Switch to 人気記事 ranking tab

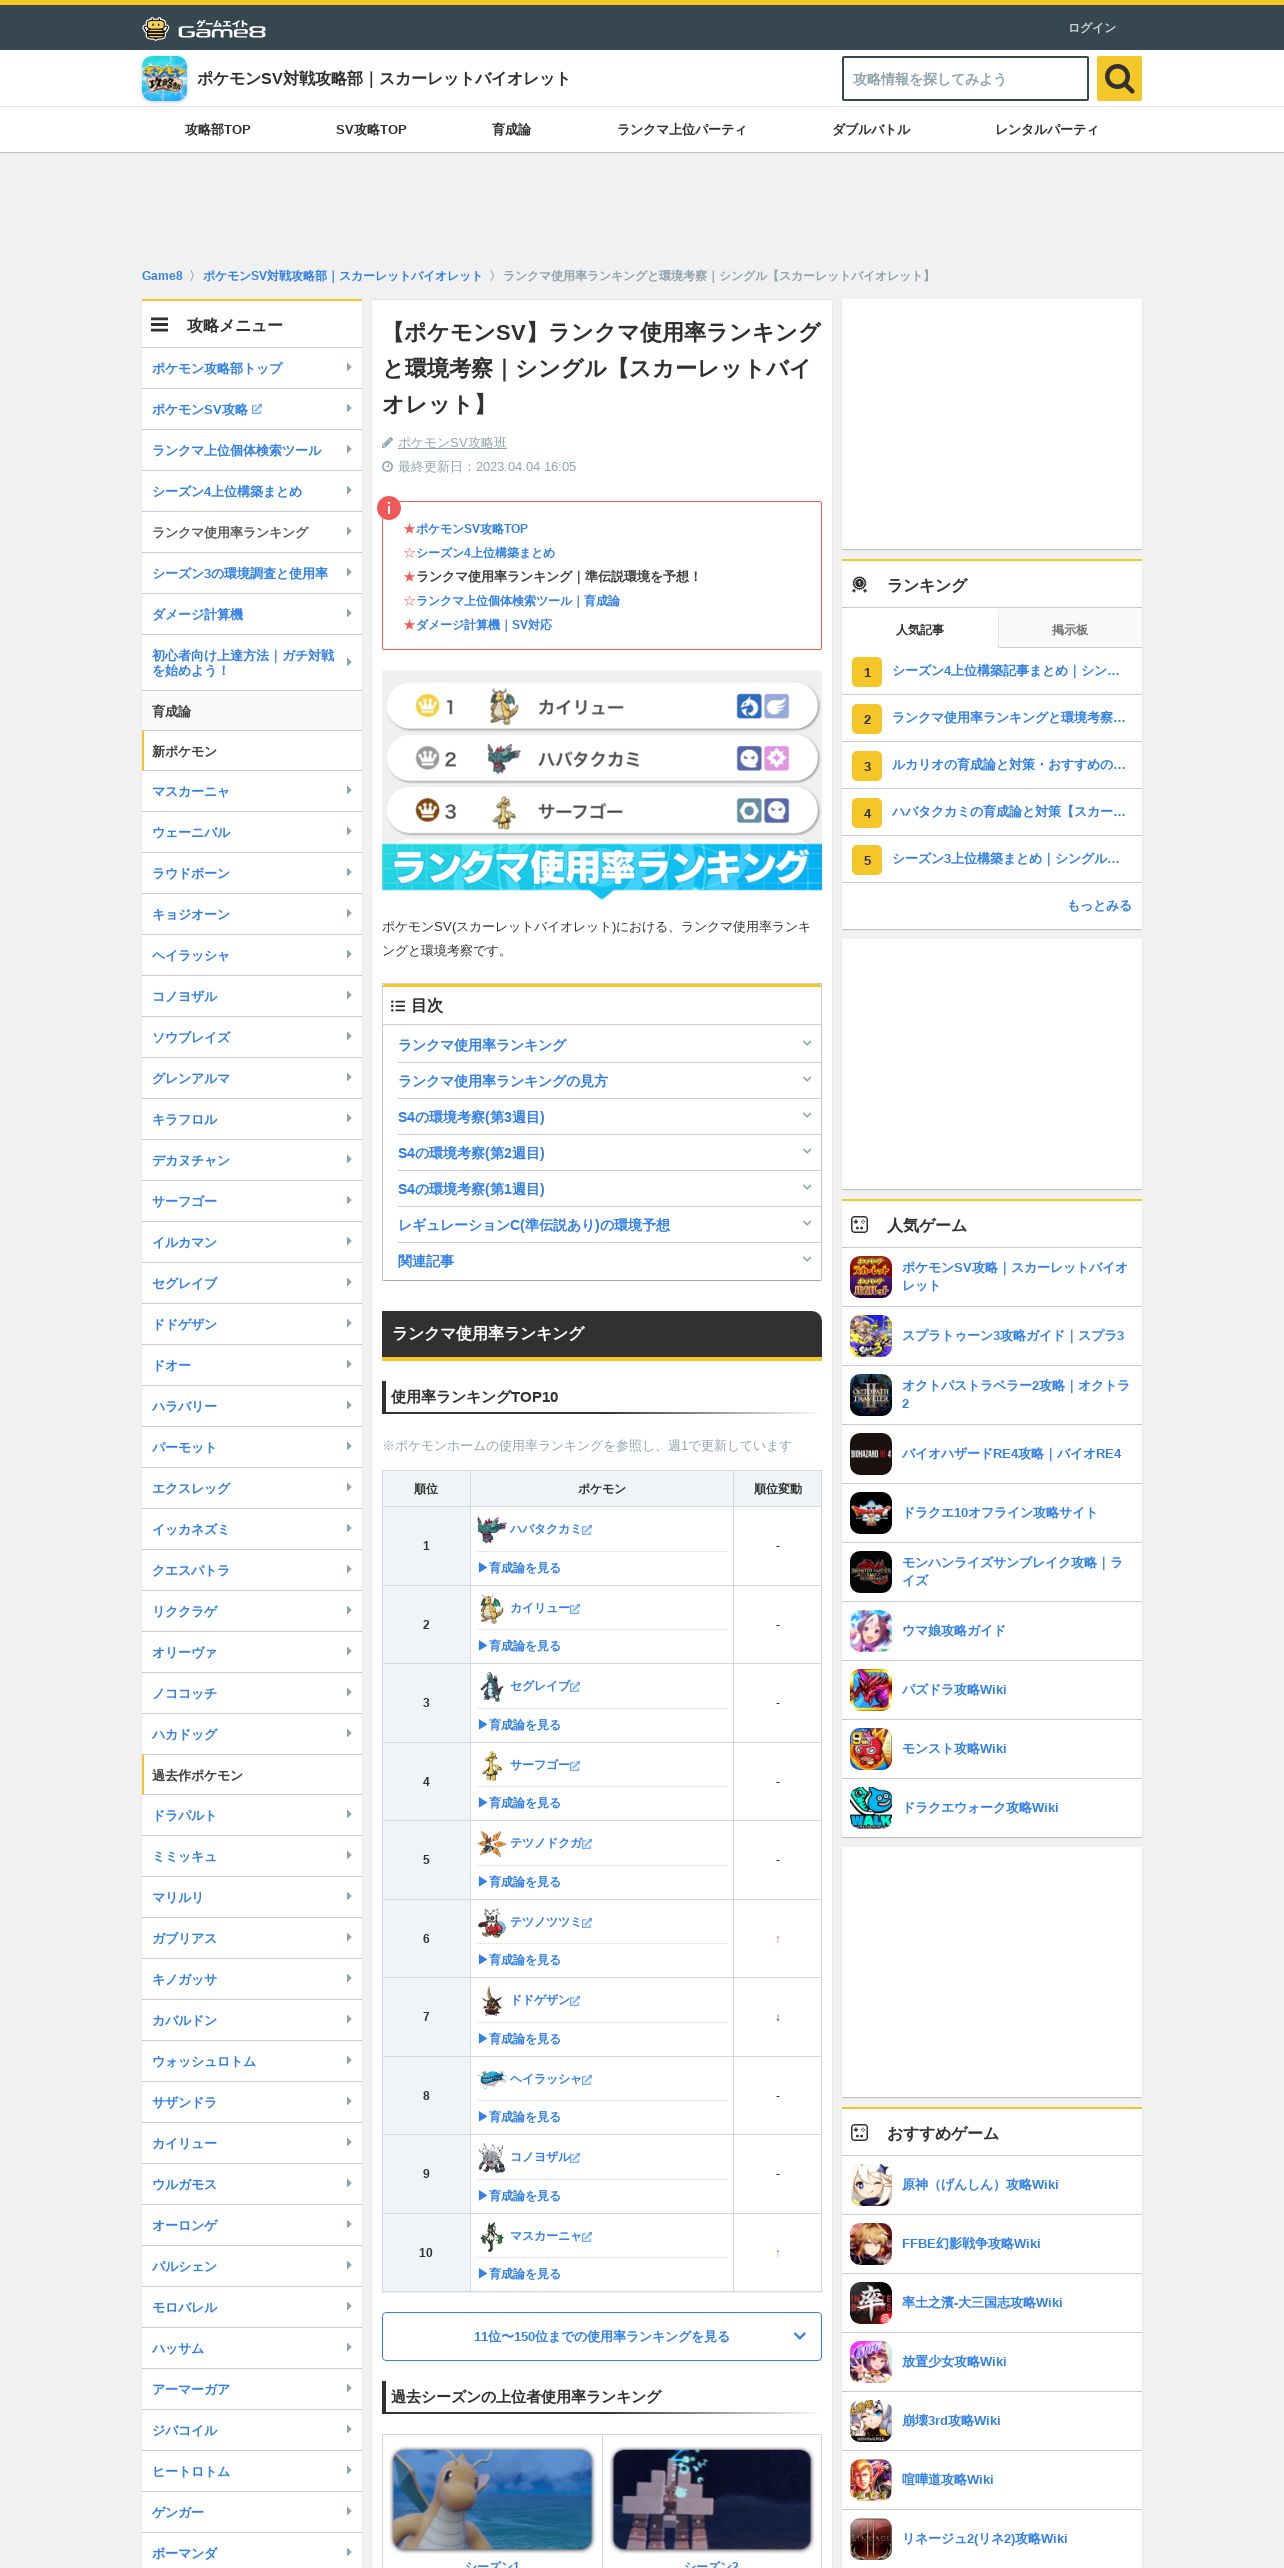919,629
